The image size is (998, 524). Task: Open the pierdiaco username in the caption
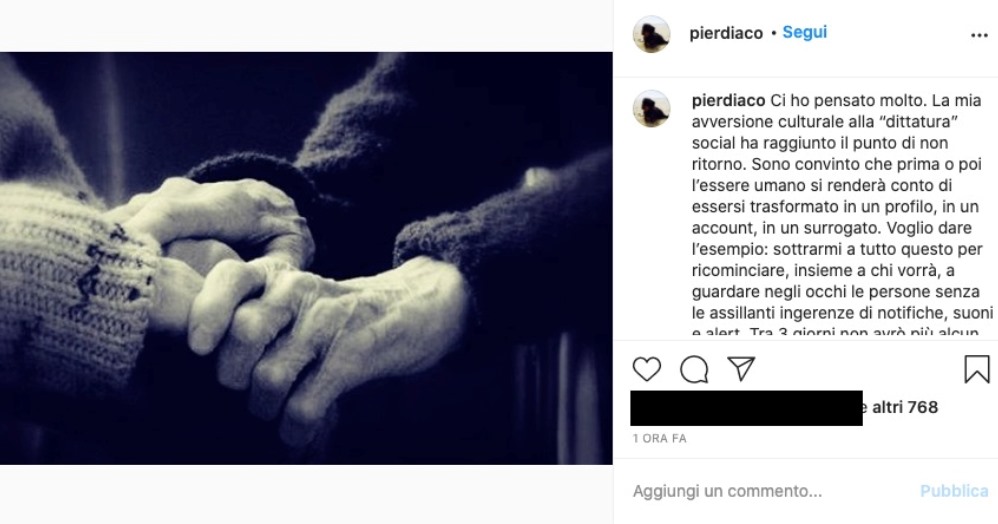[x=729, y=101]
